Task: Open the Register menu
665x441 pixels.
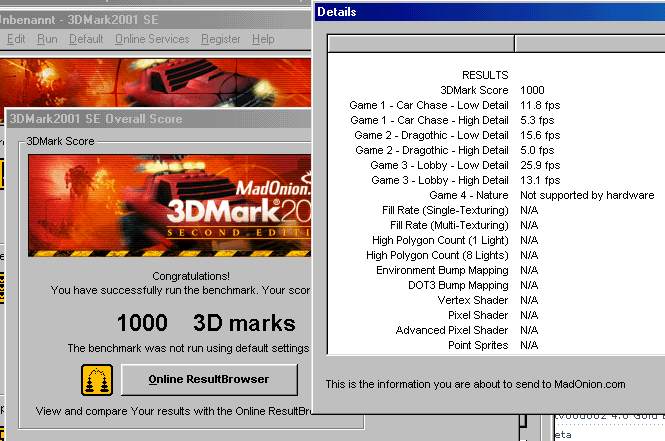Action: tap(220, 39)
